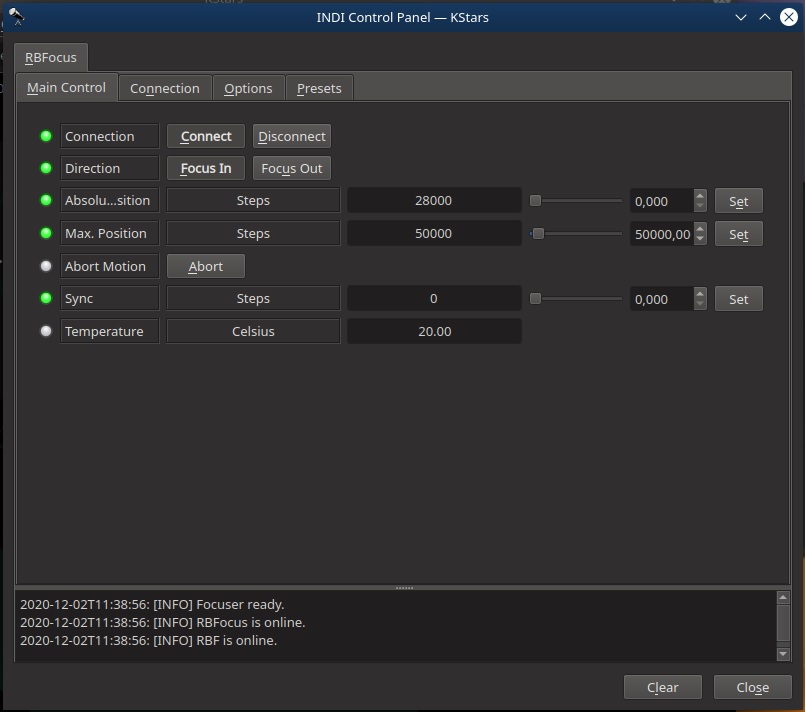Open the Options tab
806x712 pixels.
coord(248,88)
